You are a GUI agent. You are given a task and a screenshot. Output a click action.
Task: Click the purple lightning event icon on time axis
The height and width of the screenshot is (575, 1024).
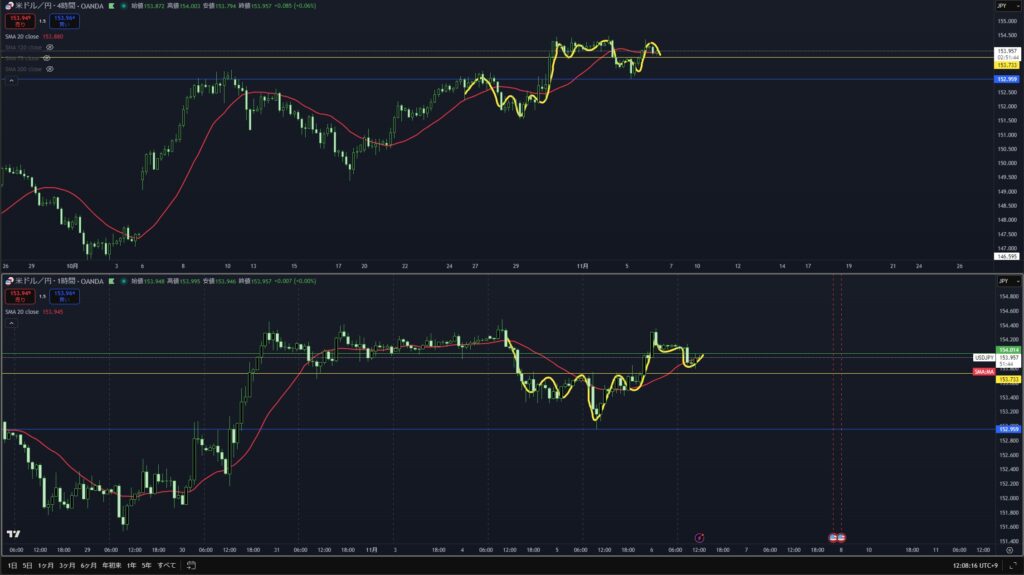tap(698, 537)
